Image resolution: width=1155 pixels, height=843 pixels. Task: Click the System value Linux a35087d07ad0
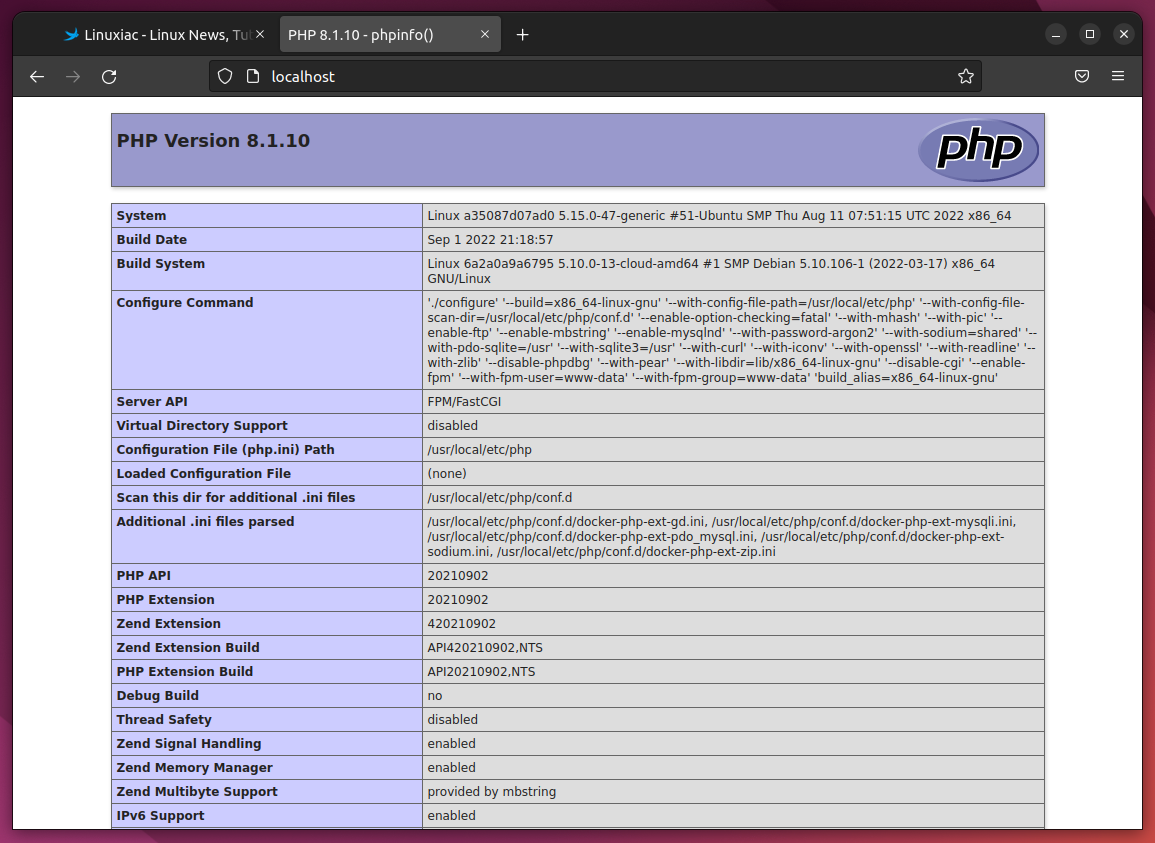click(719, 216)
